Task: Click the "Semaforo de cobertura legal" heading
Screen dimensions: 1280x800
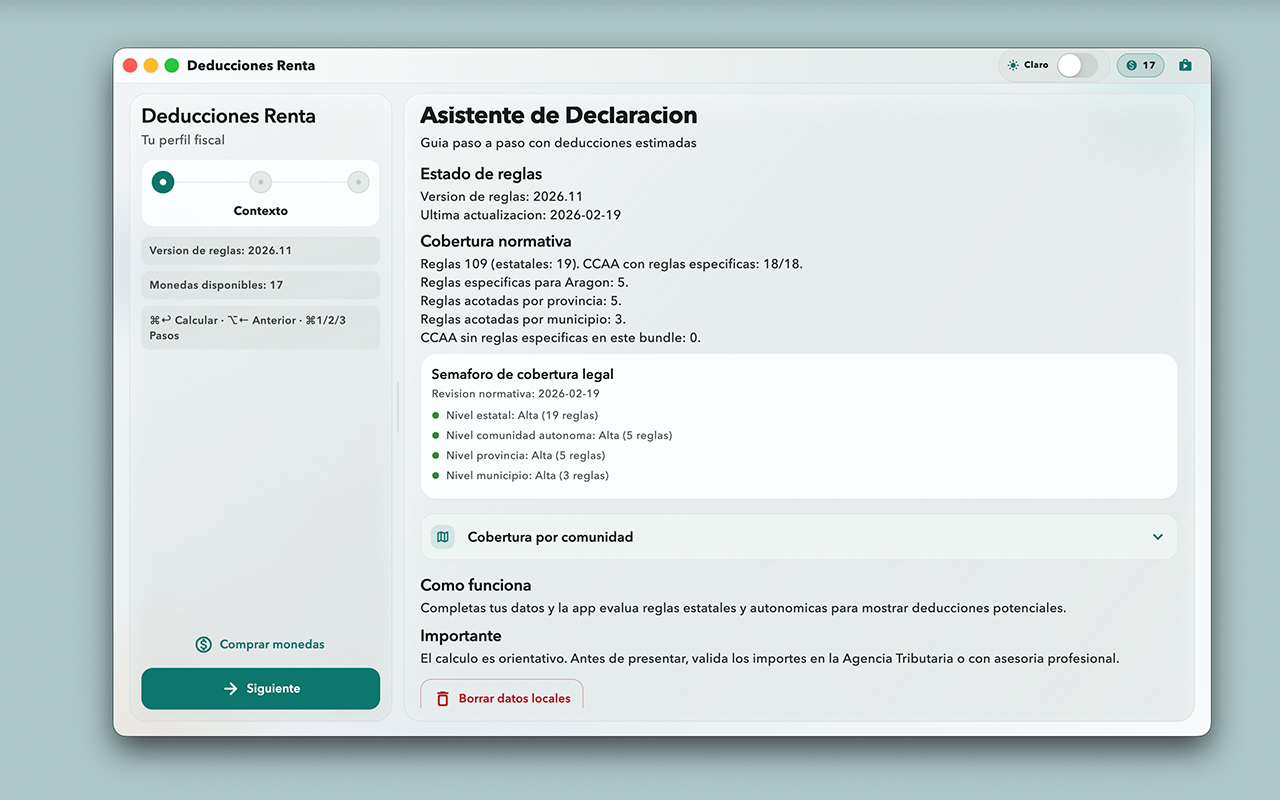Action: pos(523,374)
